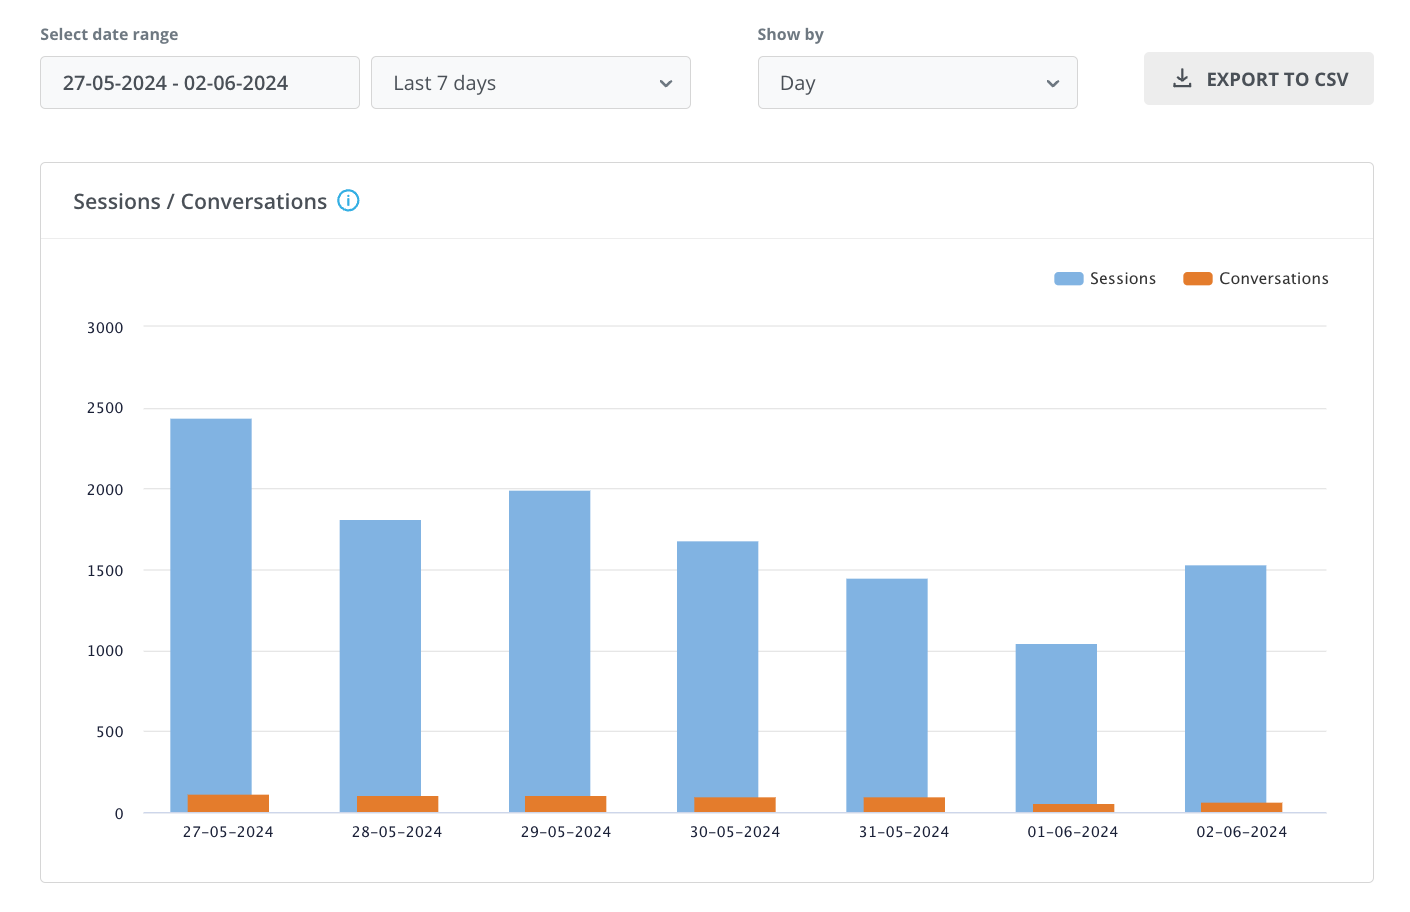Image resolution: width=1410 pixels, height=912 pixels.
Task: Click the download icon in Export to CSV
Action: click(1182, 78)
